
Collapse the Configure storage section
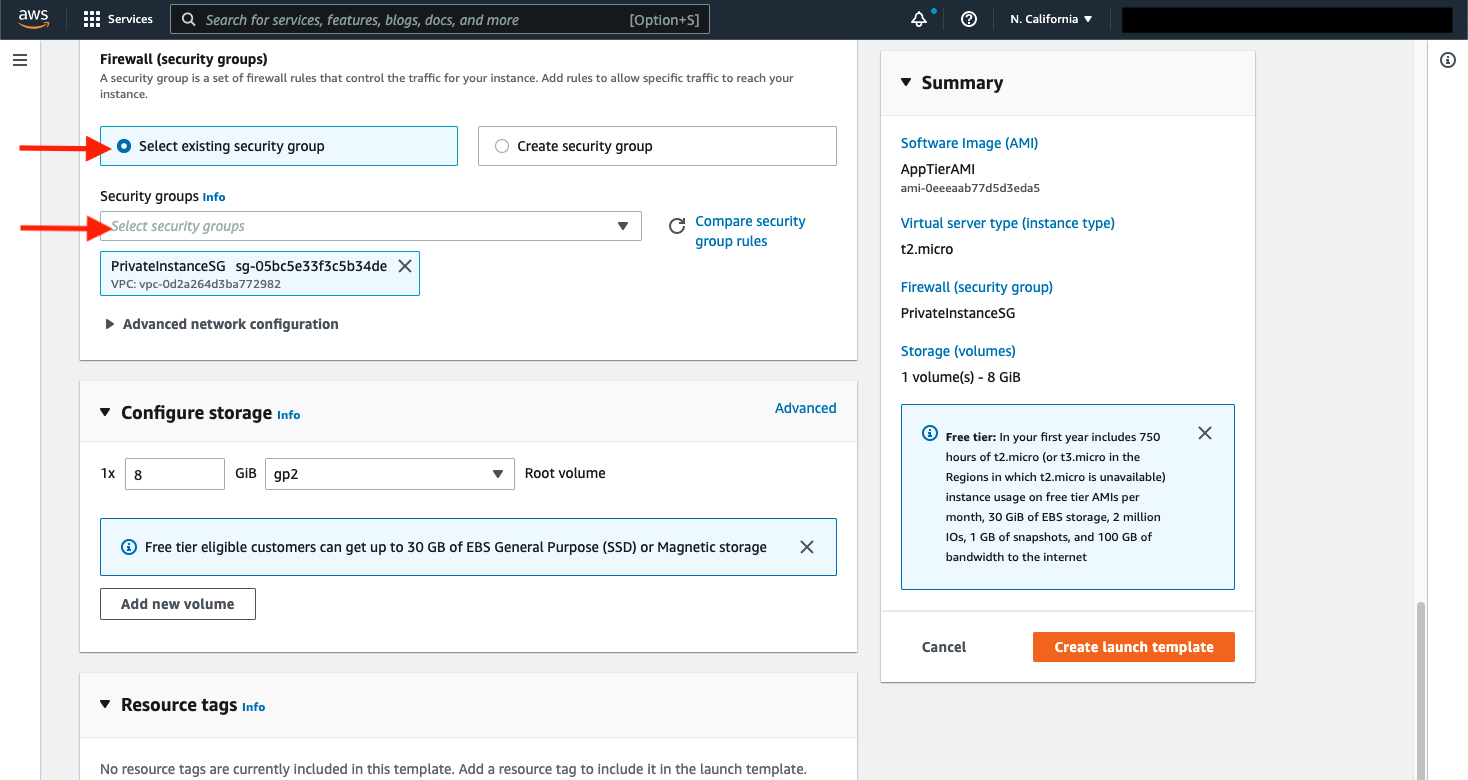coord(105,413)
